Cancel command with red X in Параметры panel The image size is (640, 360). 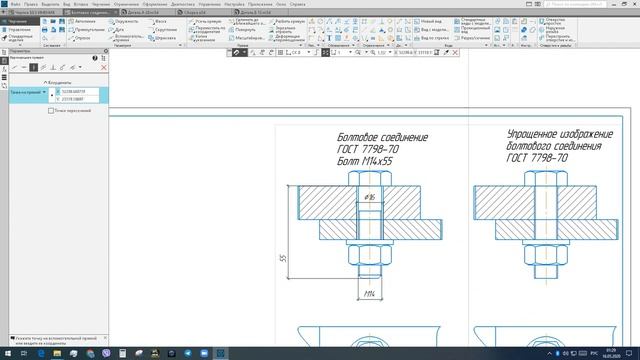pos(104,67)
